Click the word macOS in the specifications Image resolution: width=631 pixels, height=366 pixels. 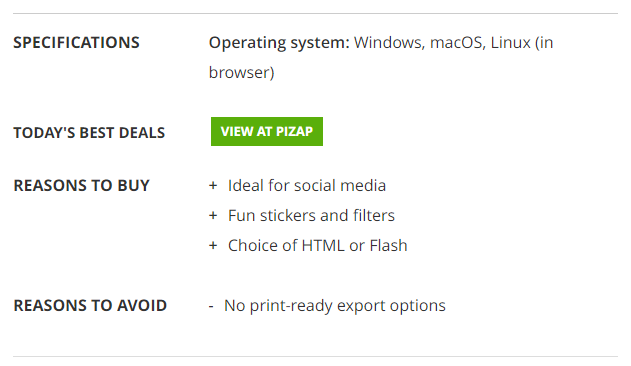pyautogui.click(x=458, y=43)
